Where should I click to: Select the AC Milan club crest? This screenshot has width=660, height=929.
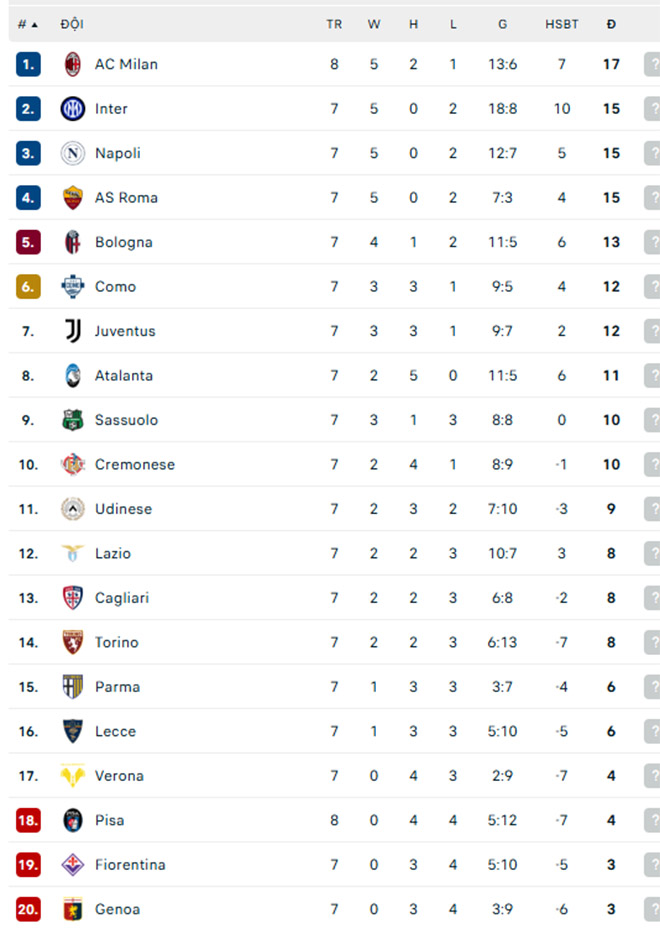[x=72, y=64]
